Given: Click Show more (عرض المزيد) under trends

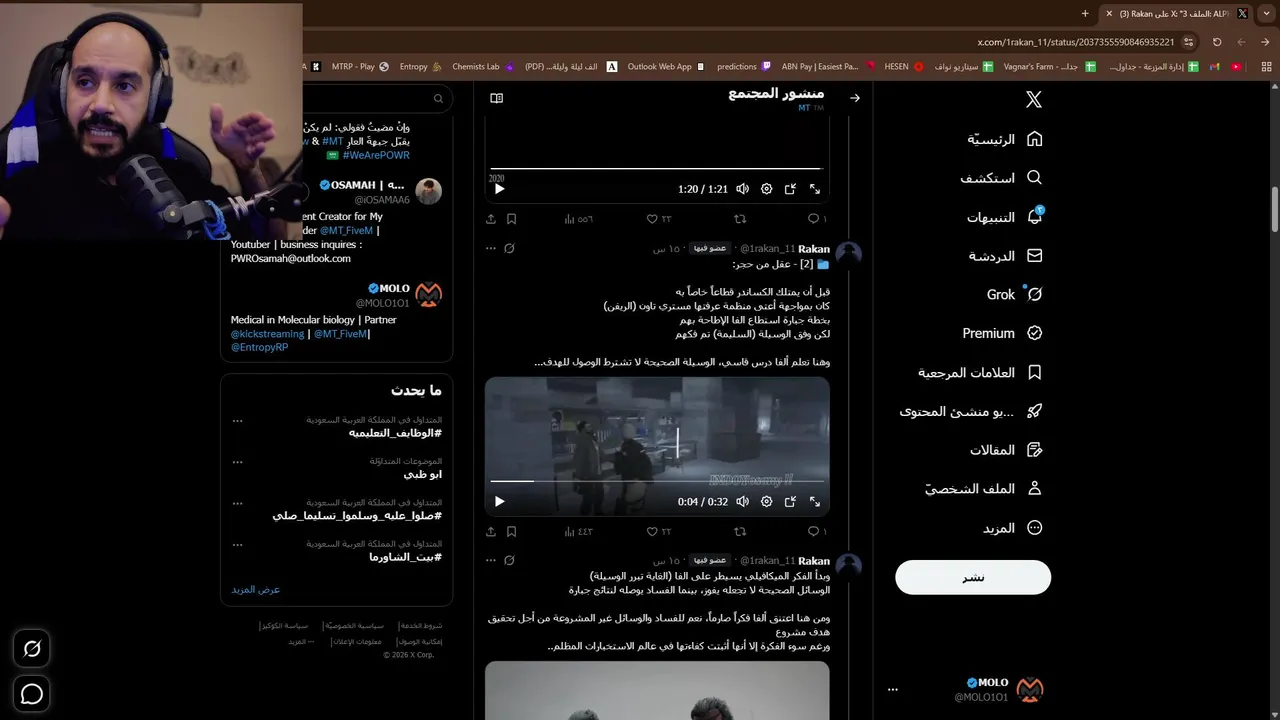Looking at the screenshot, I should (256, 589).
